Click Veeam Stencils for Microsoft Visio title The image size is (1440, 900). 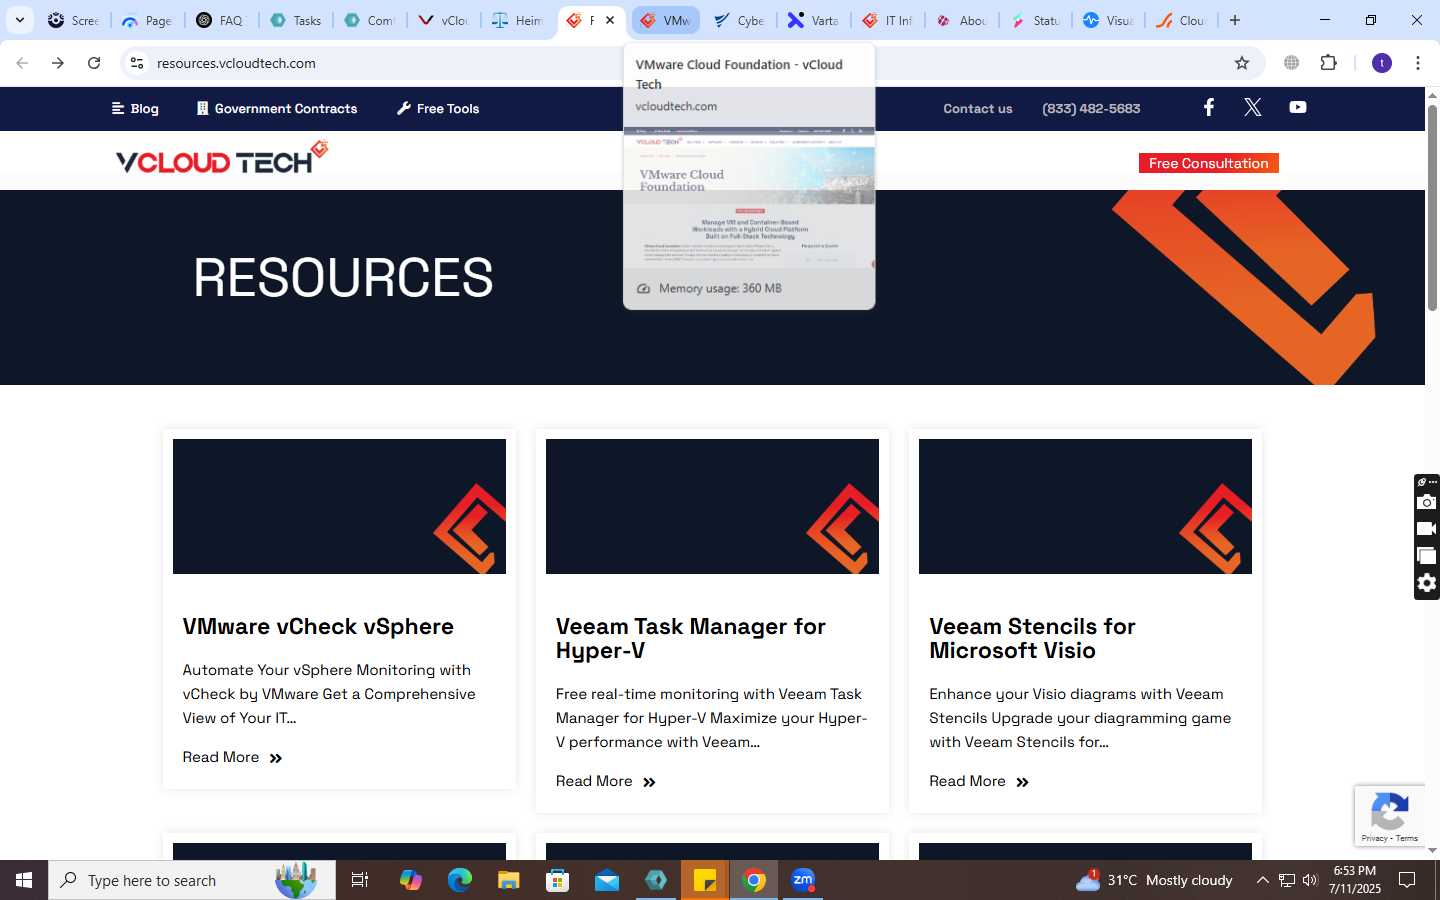(1032, 638)
